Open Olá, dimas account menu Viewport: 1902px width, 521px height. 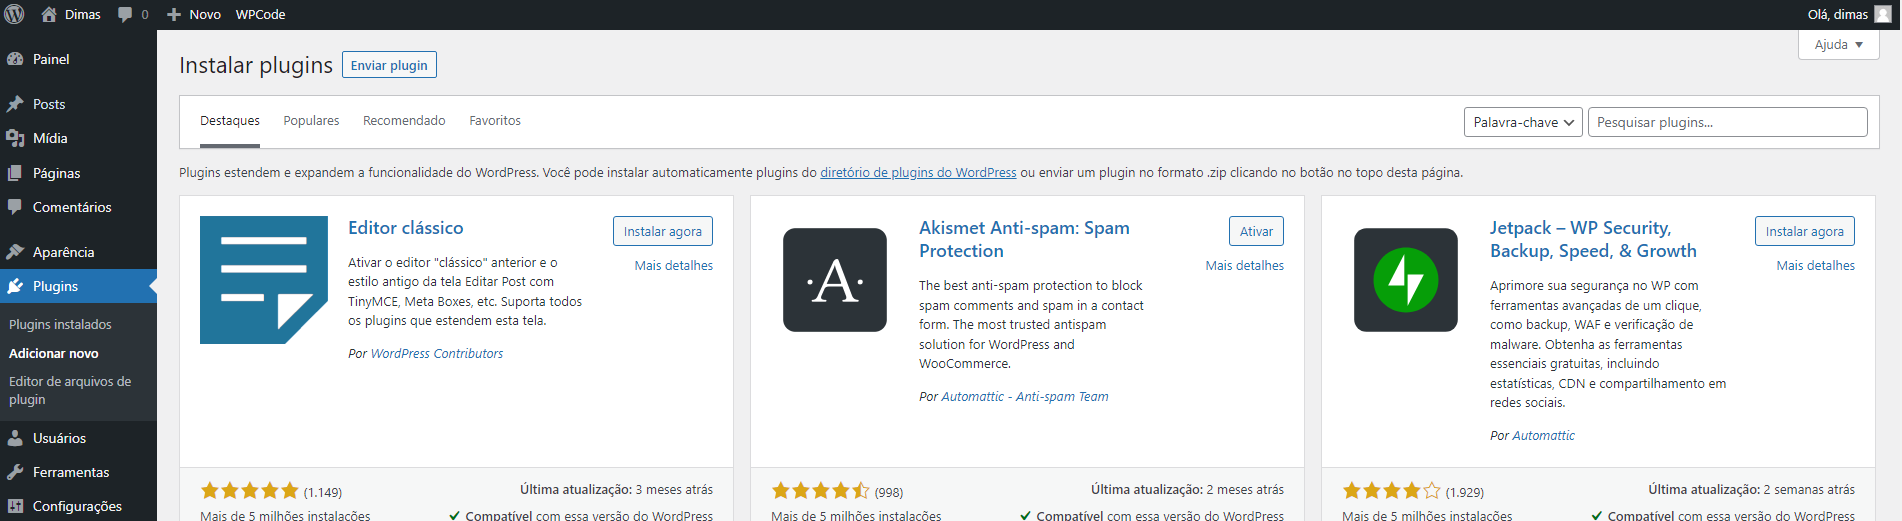point(1849,14)
